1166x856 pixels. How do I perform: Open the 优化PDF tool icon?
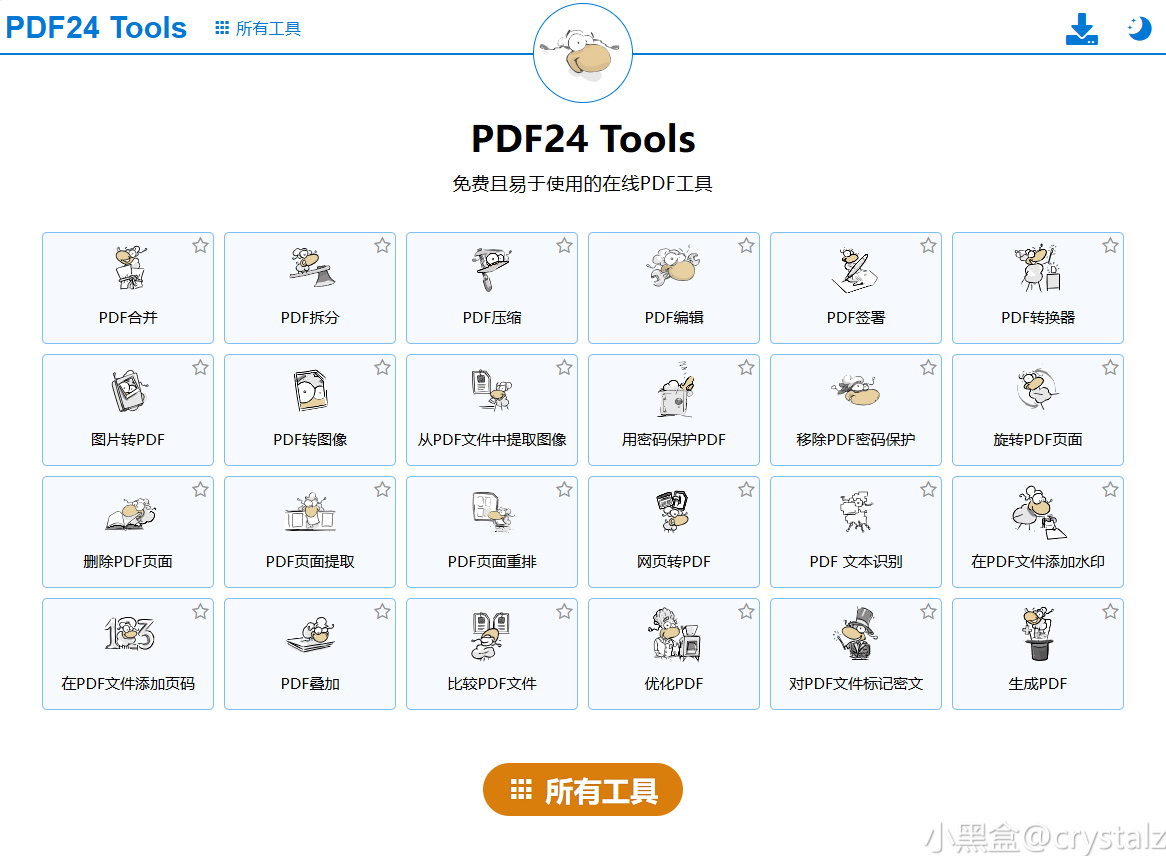pos(675,634)
